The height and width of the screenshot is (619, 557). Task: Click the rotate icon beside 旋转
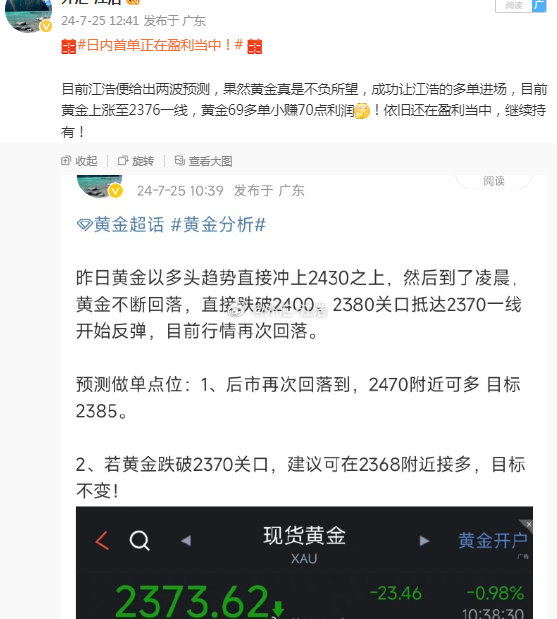click(123, 161)
